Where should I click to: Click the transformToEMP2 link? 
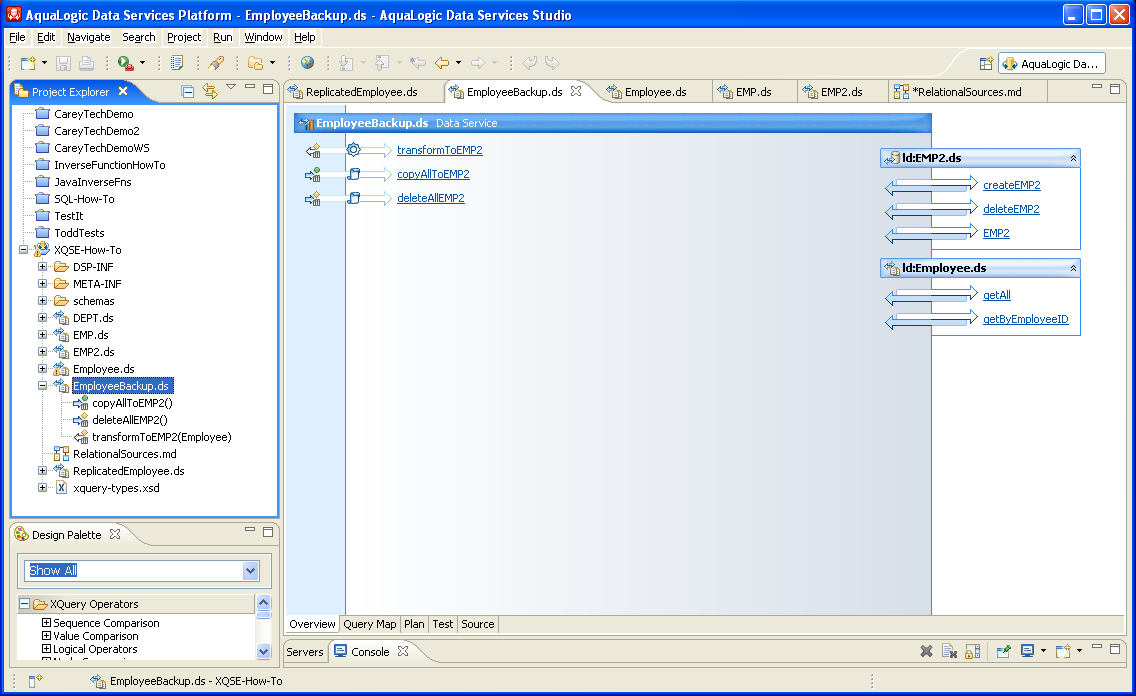(440, 150)
